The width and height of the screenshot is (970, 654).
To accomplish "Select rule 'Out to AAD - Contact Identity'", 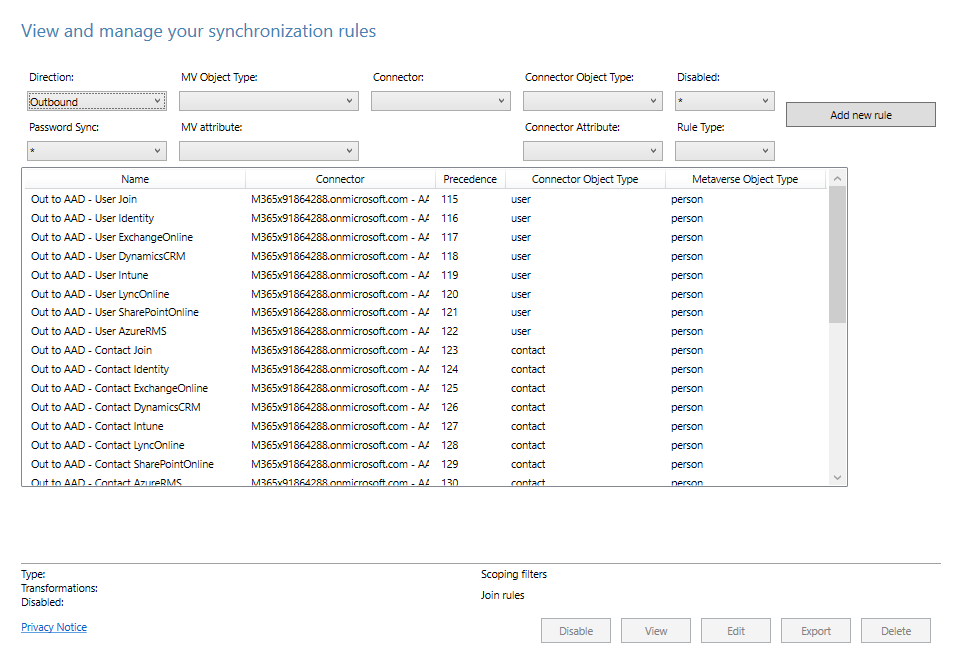I will coord(425,369).
